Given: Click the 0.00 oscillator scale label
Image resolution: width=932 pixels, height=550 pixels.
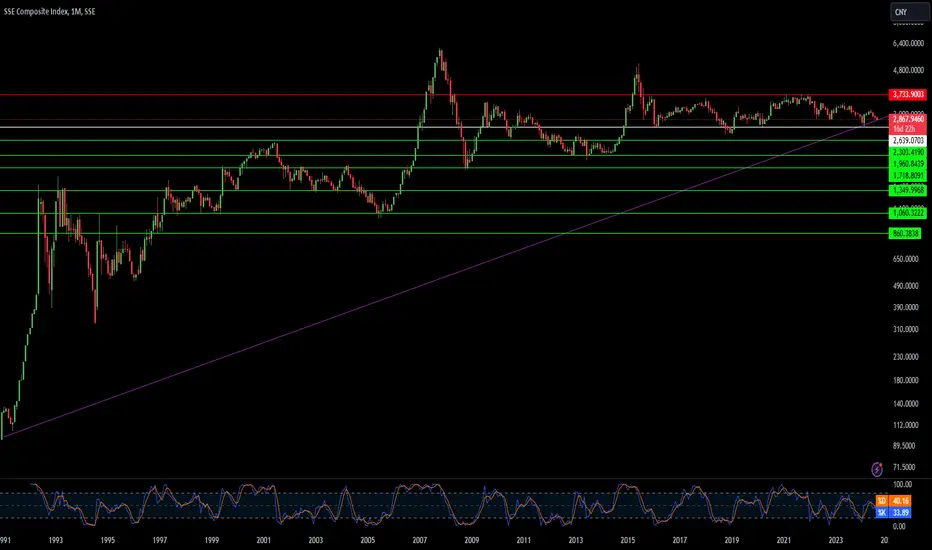Looking at the screenshot, I should (899, 526).
